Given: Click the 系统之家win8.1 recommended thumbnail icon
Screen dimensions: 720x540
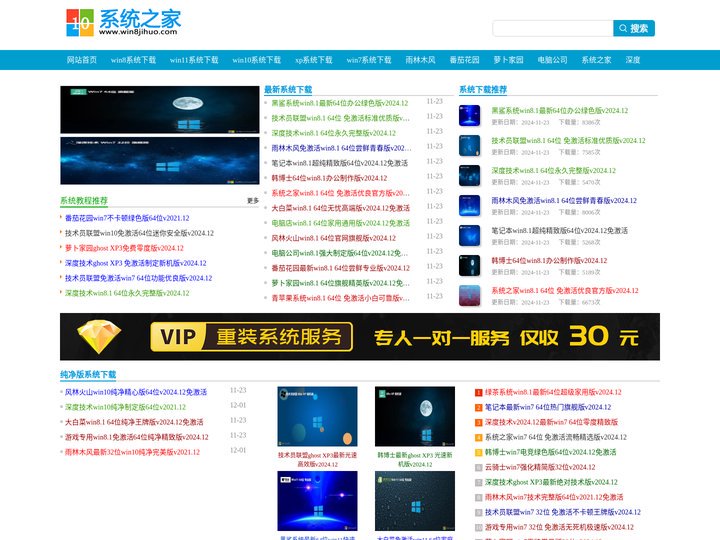Looking at the screenshot, I should [469, 295].
